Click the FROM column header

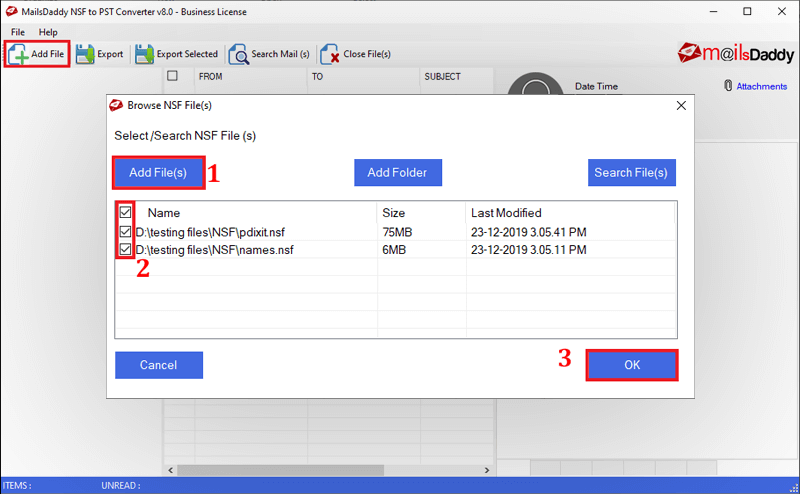pos(211,77)
